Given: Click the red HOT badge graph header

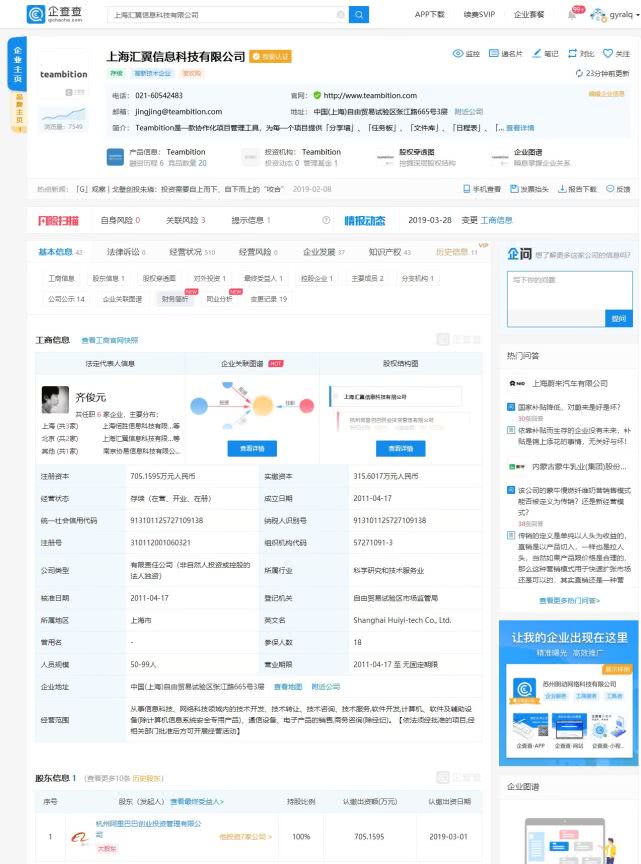Looking at the screenshot, I should click(276, 364).
